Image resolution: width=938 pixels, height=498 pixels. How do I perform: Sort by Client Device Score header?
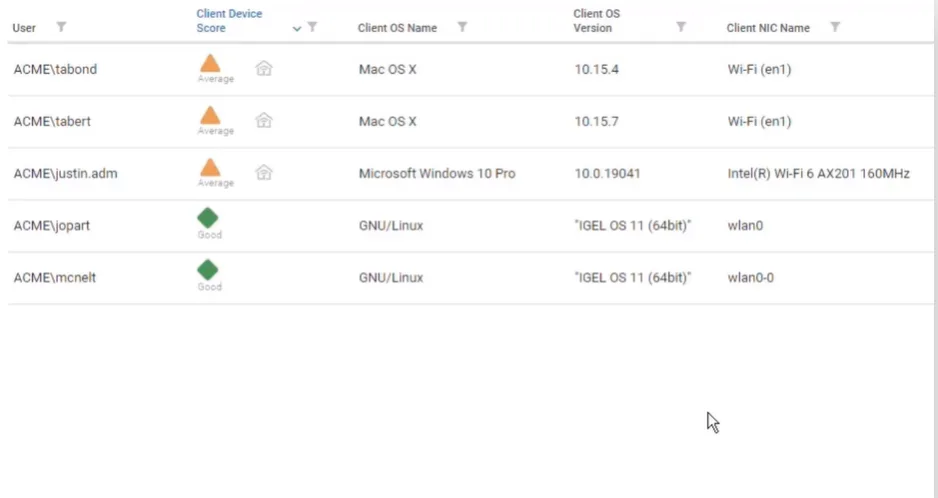(x=229, y=21)
